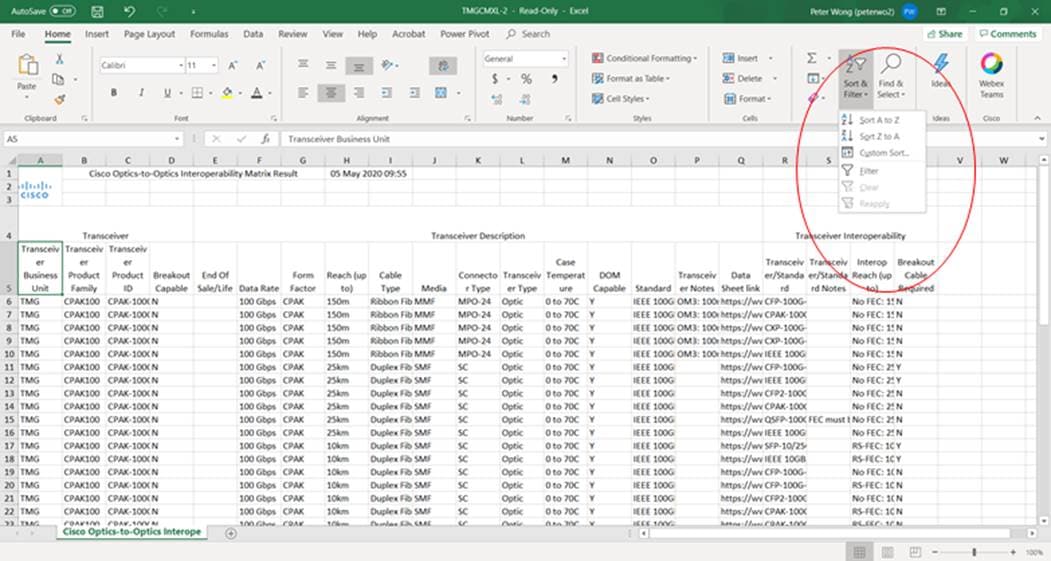Click the Decrease Indent icon
The width and height of the screenshot is (1051, 561).
[x=387, y=92]
